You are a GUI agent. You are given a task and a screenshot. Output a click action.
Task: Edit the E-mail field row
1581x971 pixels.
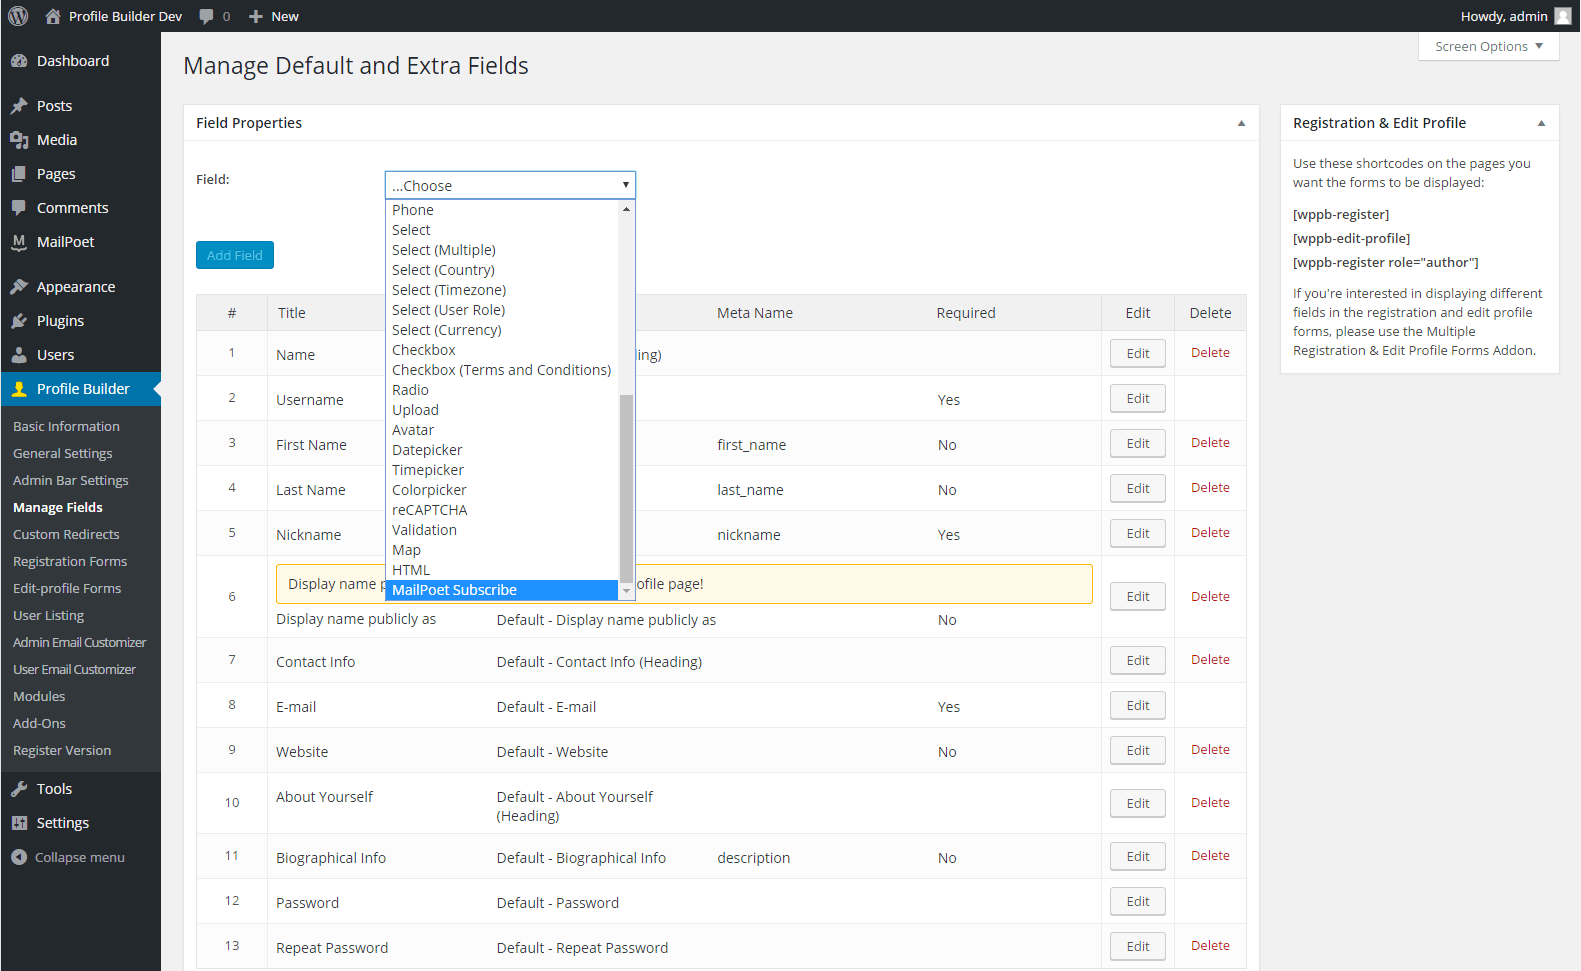(1138, 705)
